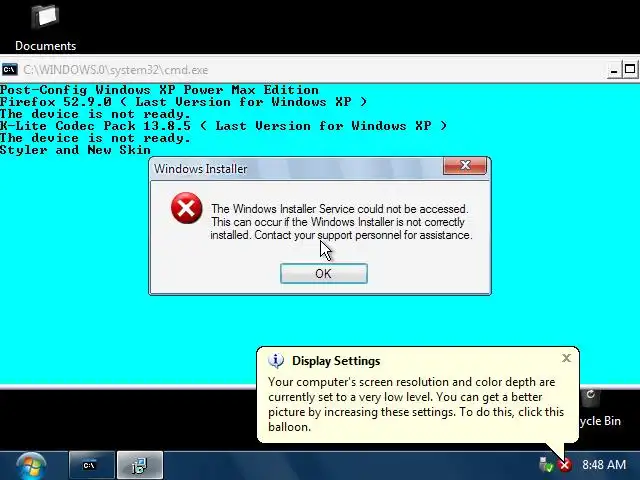Image resolution: width=640 pixels, height=480 pixels.
Task: Maximize the cmd.exe window
Action: [x=630, y=69]
